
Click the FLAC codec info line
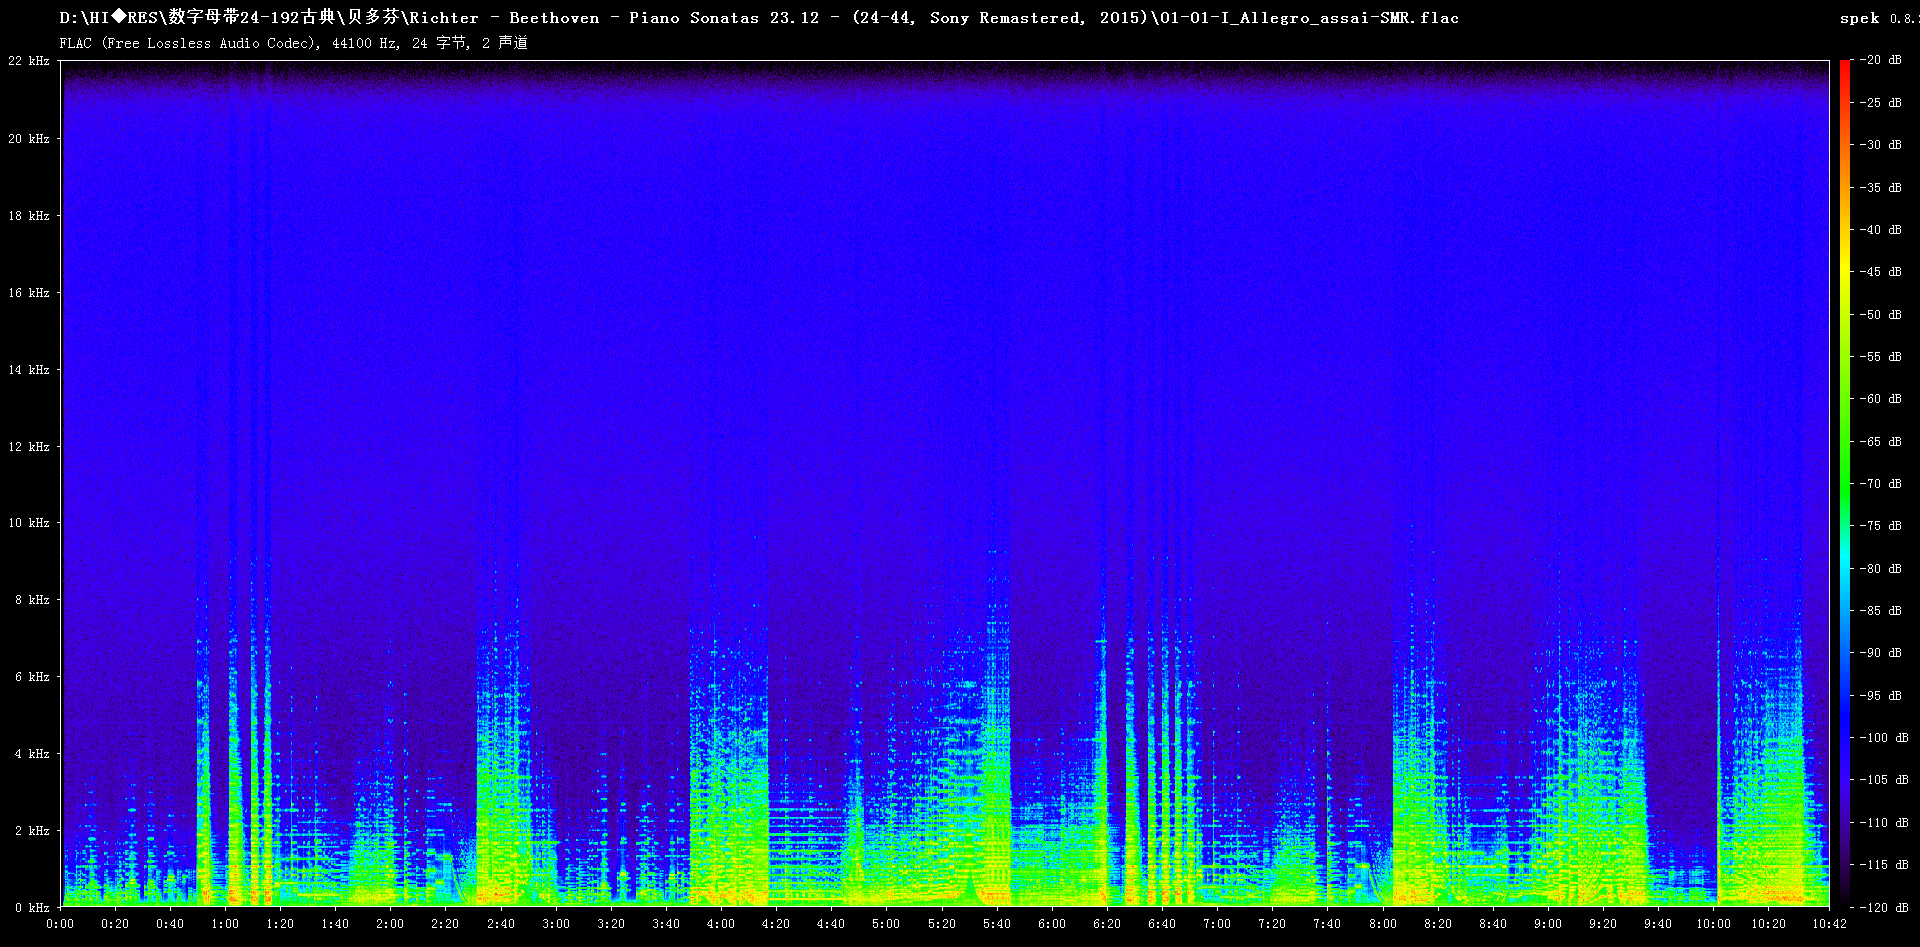point(293,43)
